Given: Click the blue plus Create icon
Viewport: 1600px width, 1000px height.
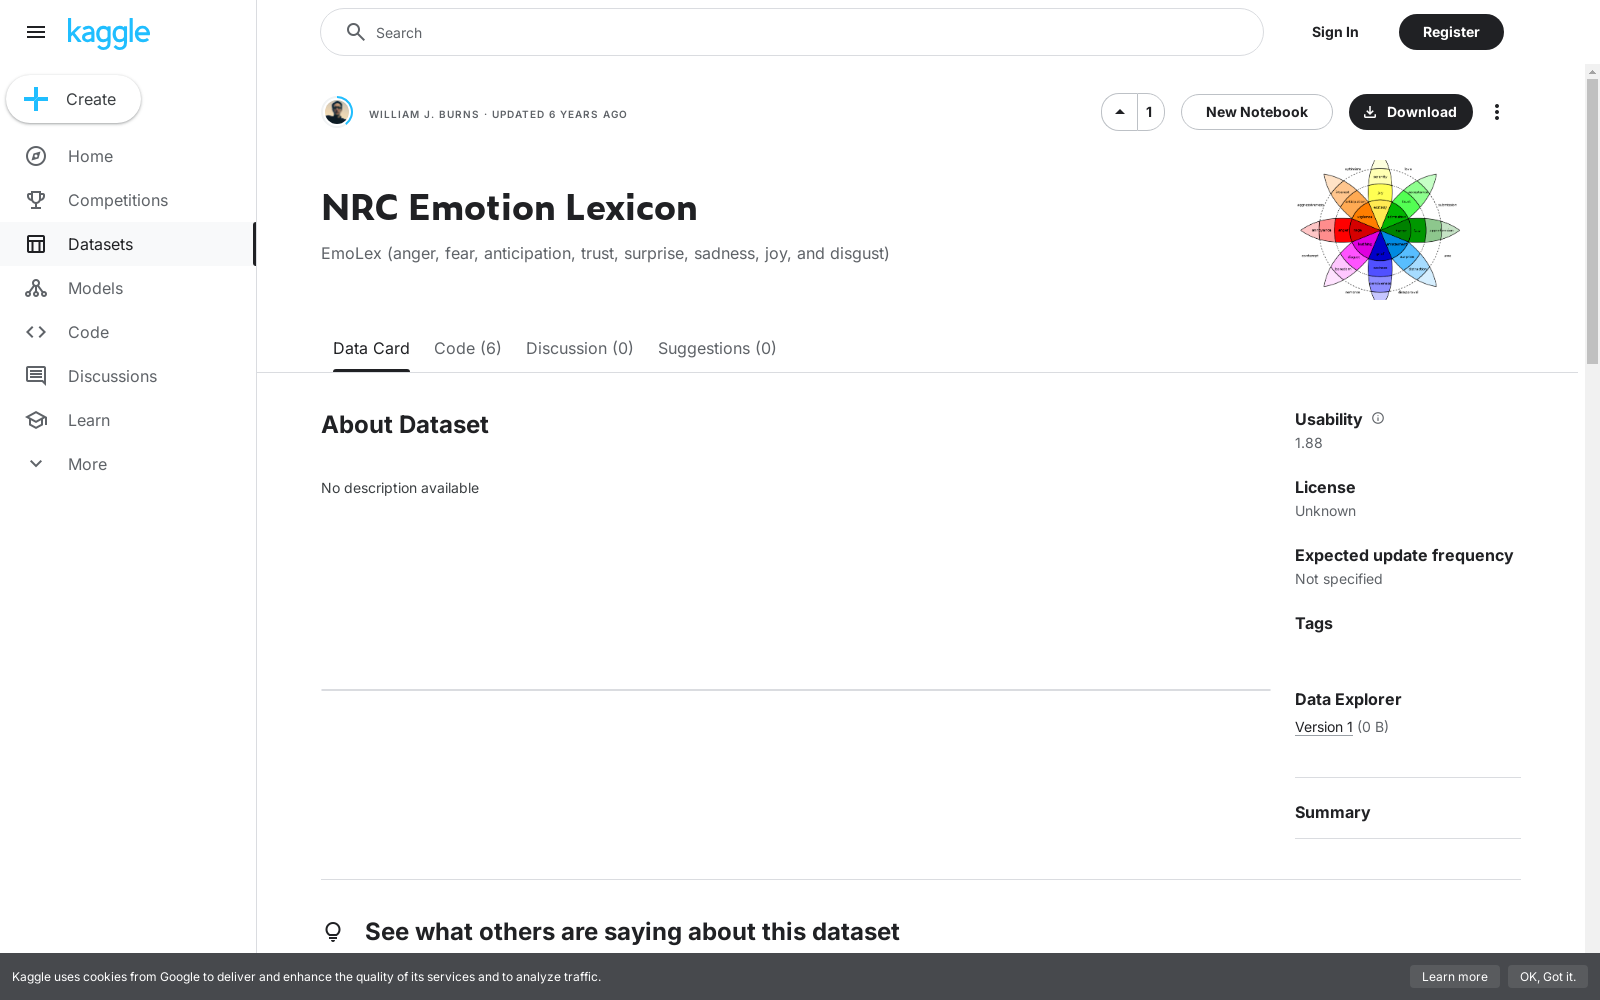Looking at the screenshot, I should 36,99.
